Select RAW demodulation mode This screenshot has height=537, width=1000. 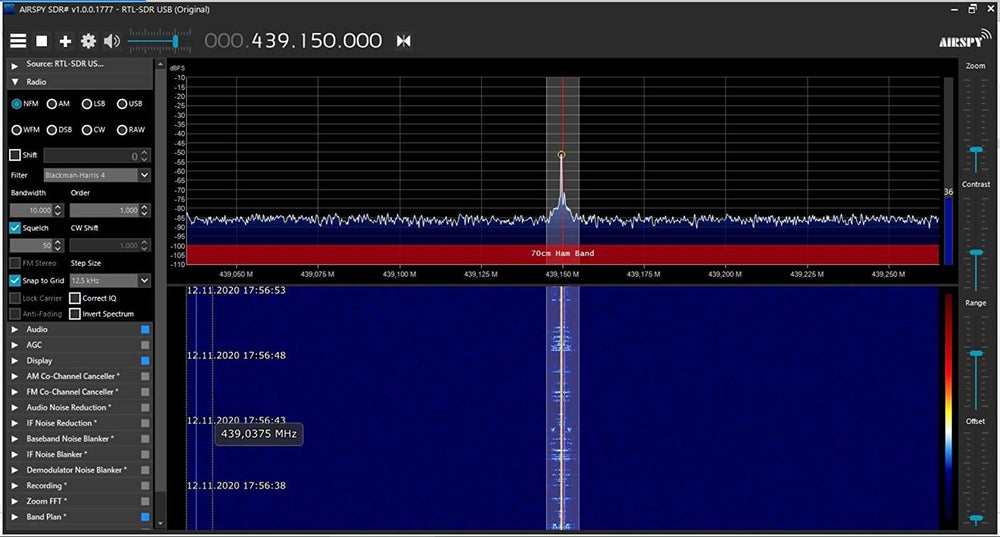(122, 129)
